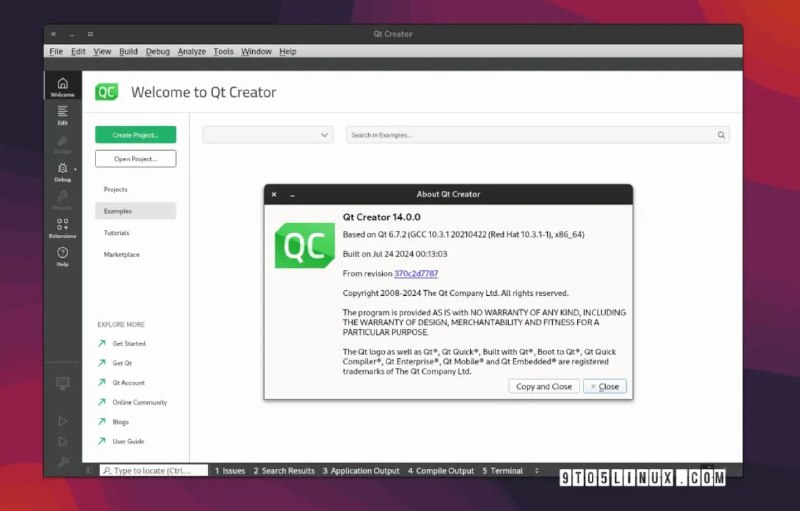Screen dimensions: 800x511
Task: Click the kit selector monitor icon
Action: (62, 383)
